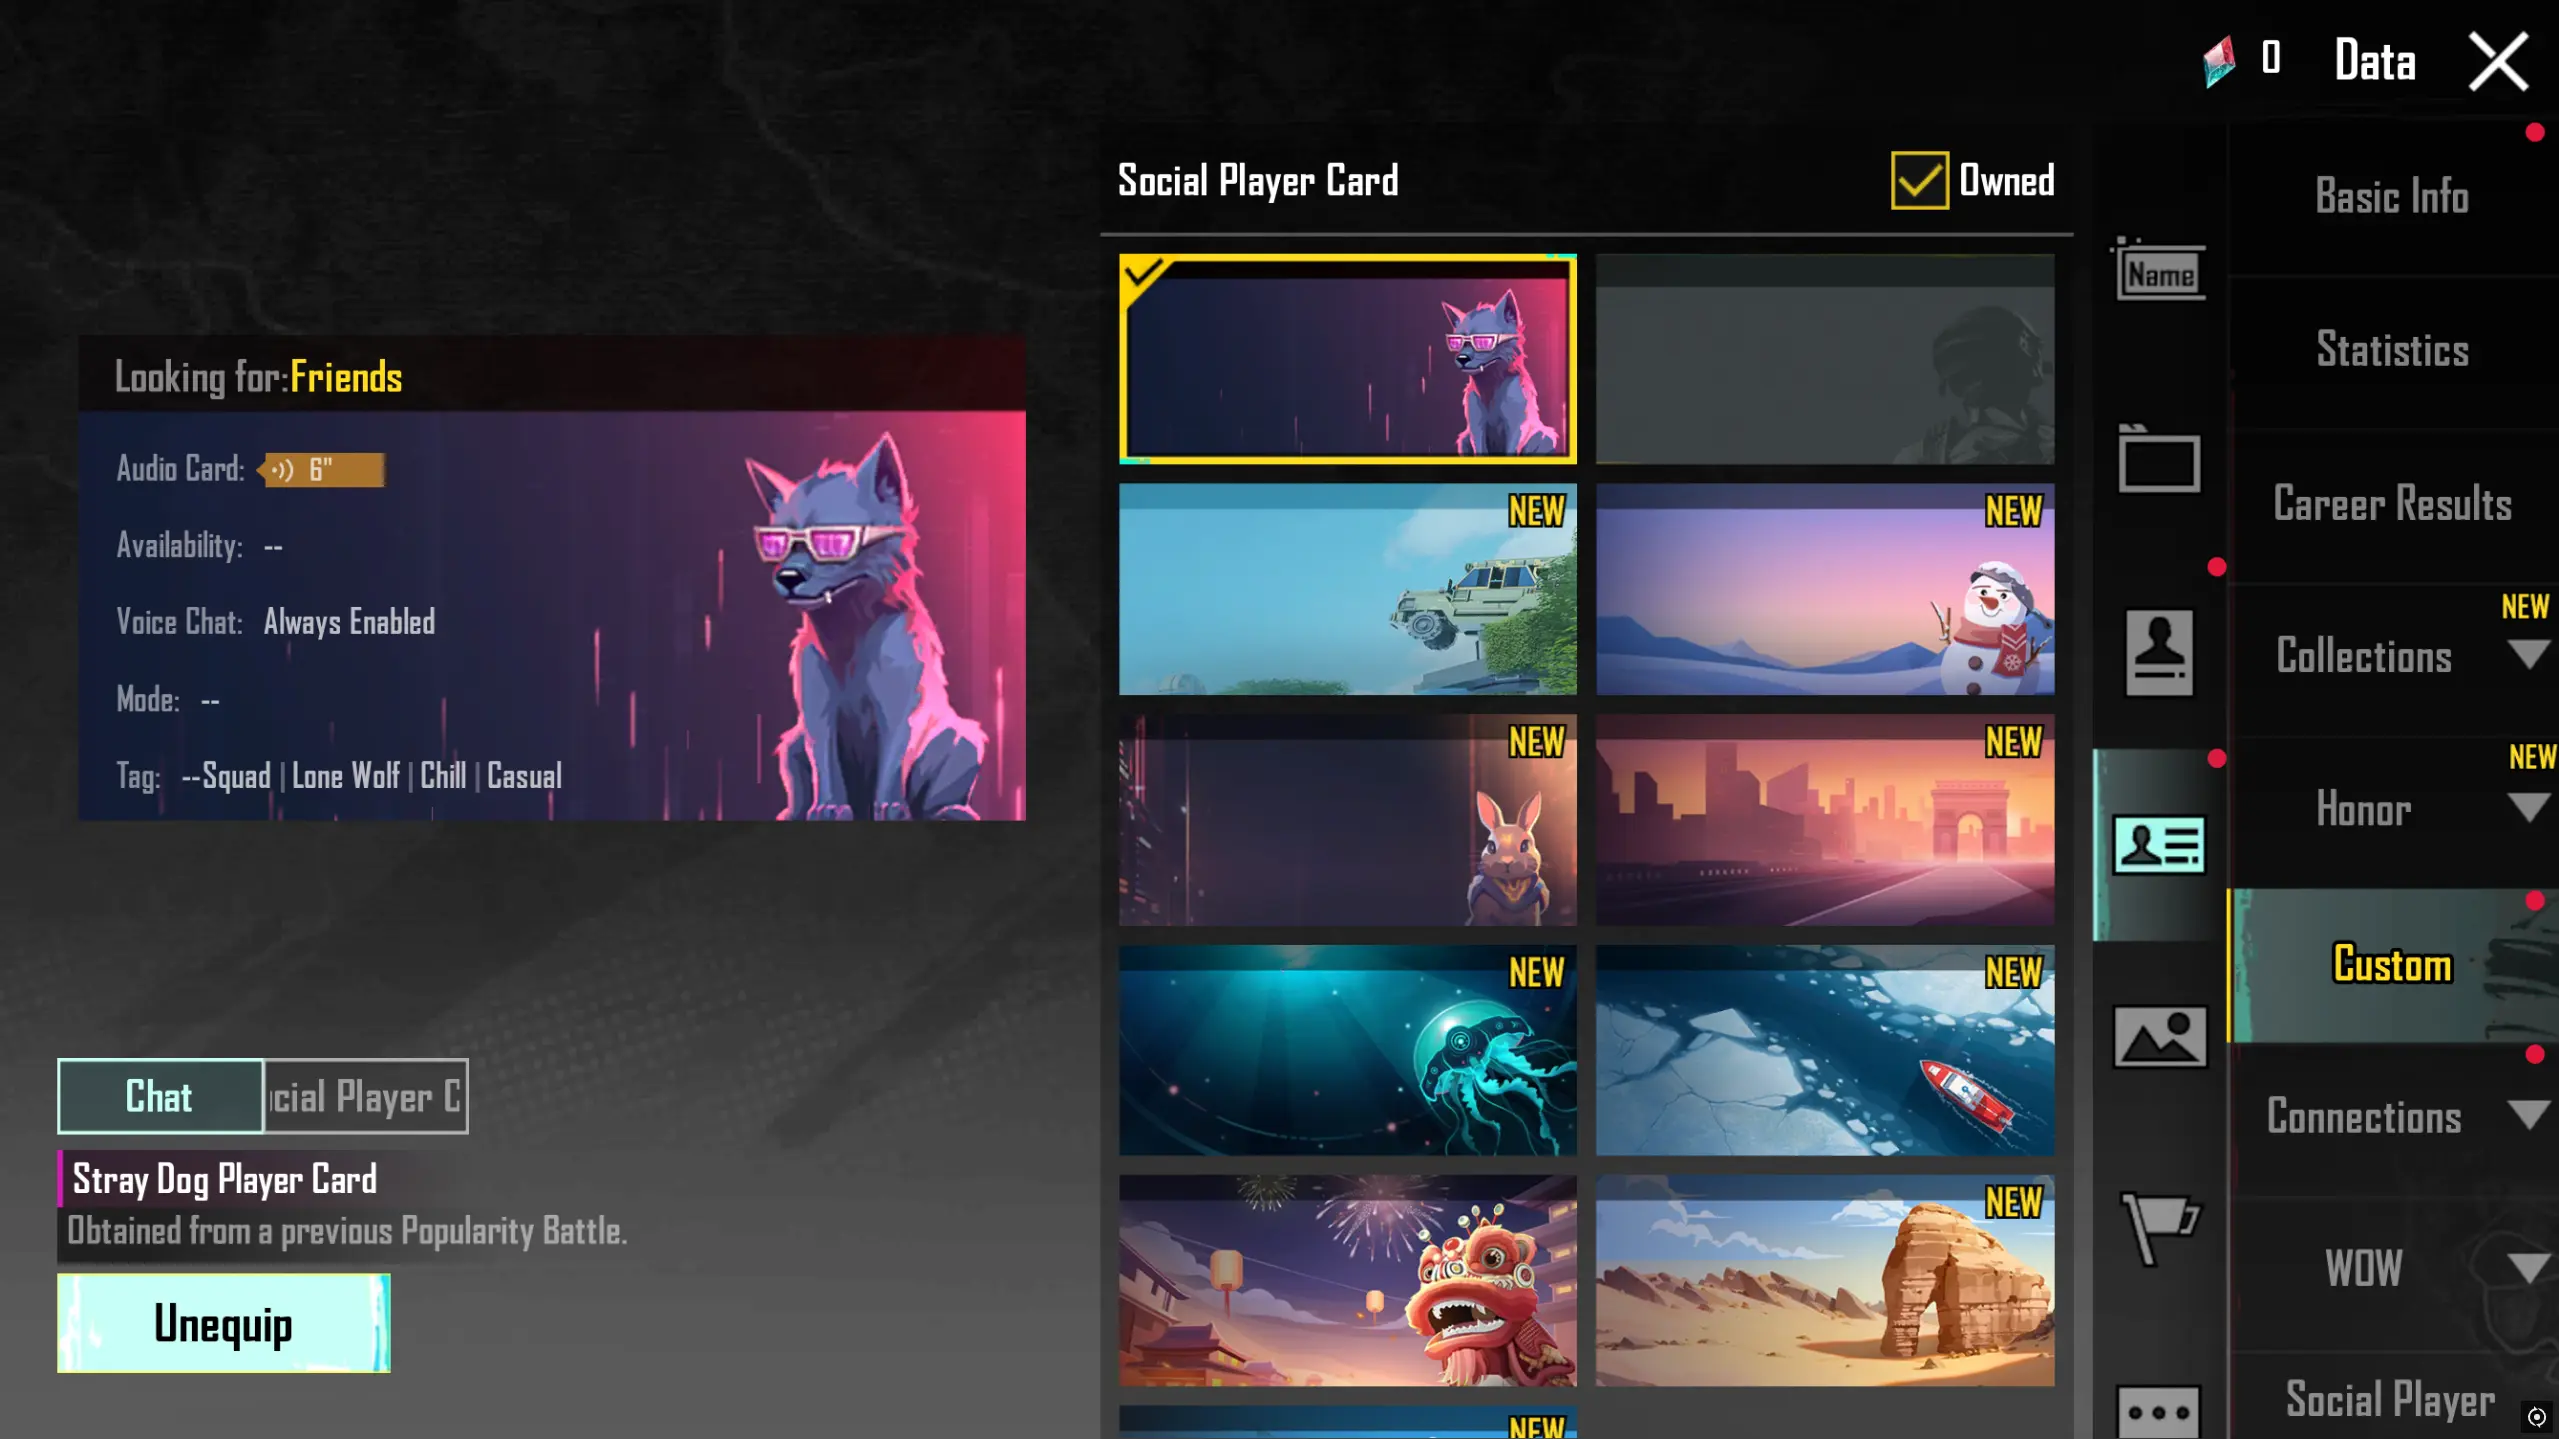
Task: Expand the WOW section arrow
Action: point(2528,1268)
